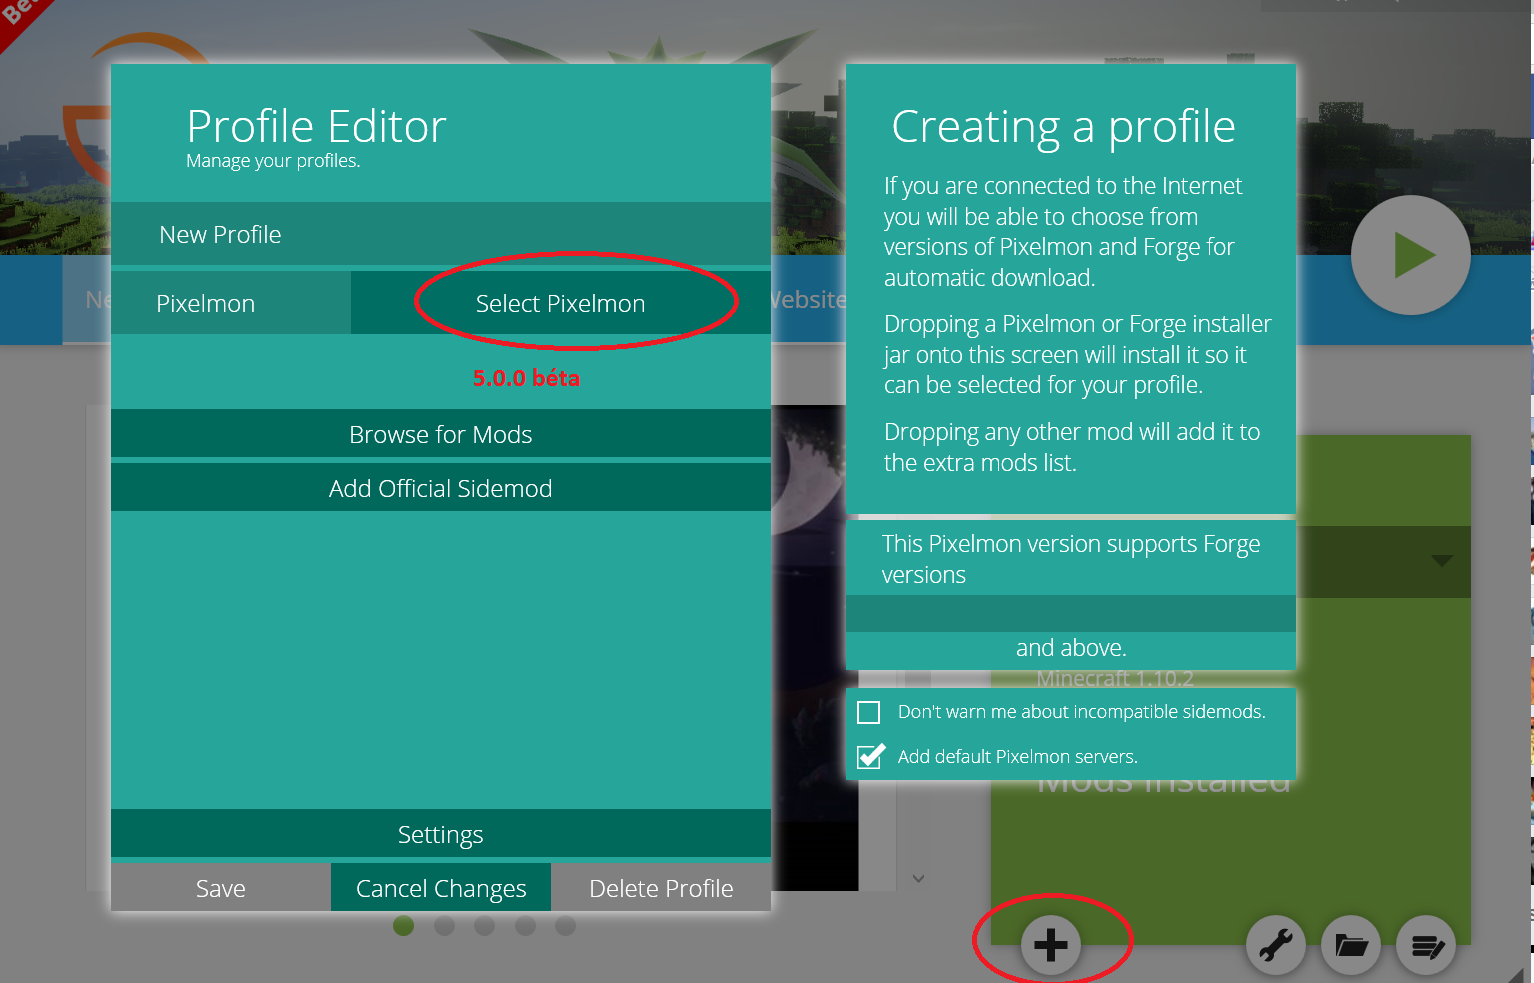Click the Website tab behind the dialog
Image resolution: width=1534 pixels, height=983 pixels.
coord(809,300)
